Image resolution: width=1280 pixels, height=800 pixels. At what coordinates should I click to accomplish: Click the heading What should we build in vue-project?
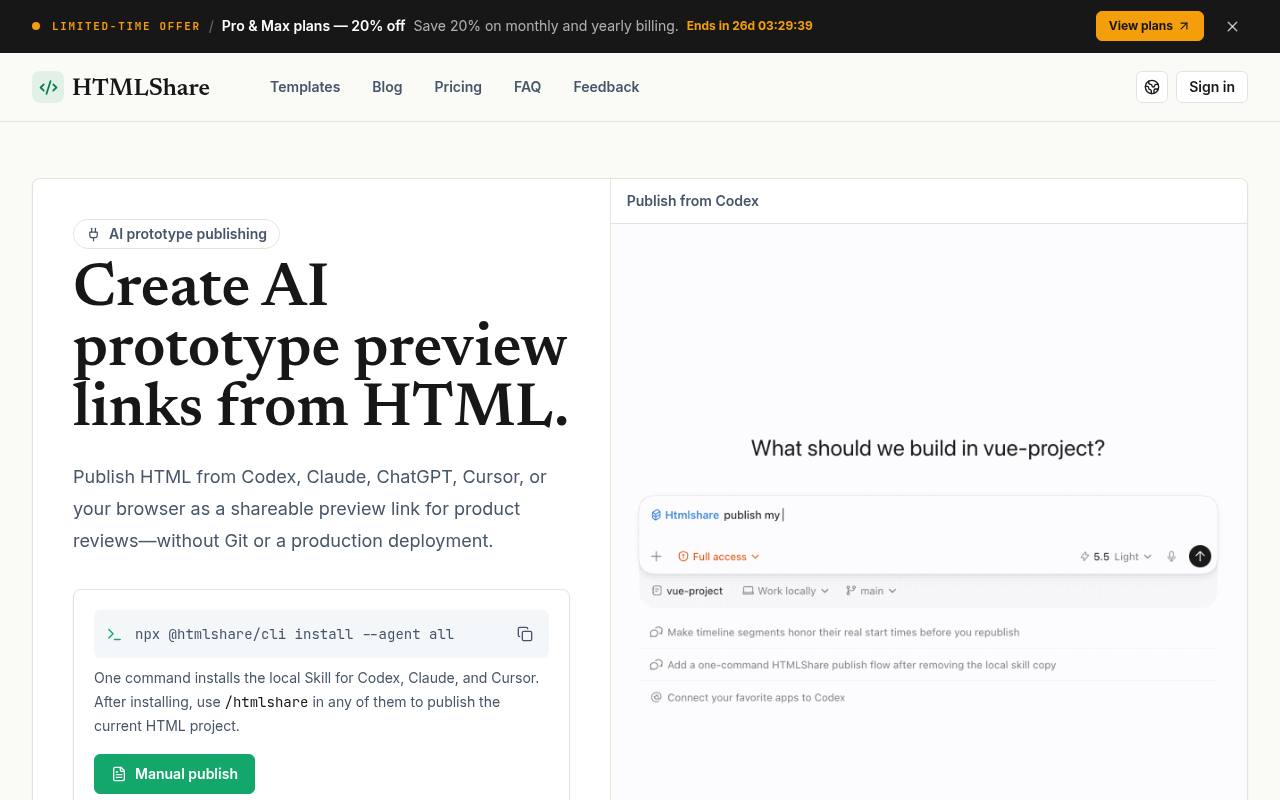coord(928,448)
